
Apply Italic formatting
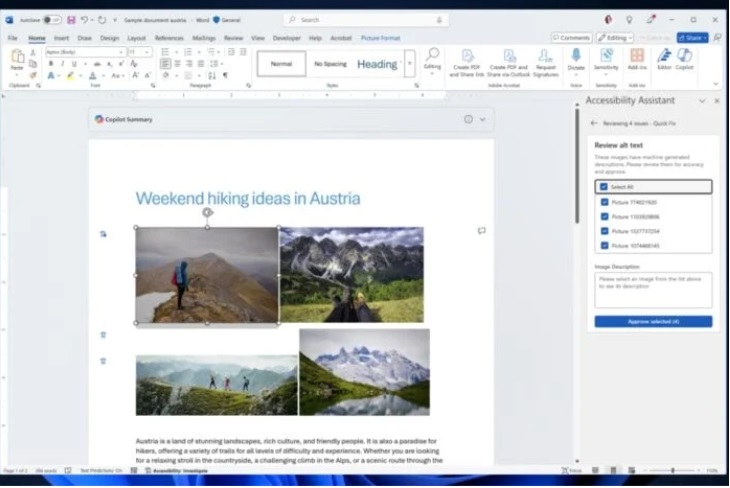(x=62, y=63)
